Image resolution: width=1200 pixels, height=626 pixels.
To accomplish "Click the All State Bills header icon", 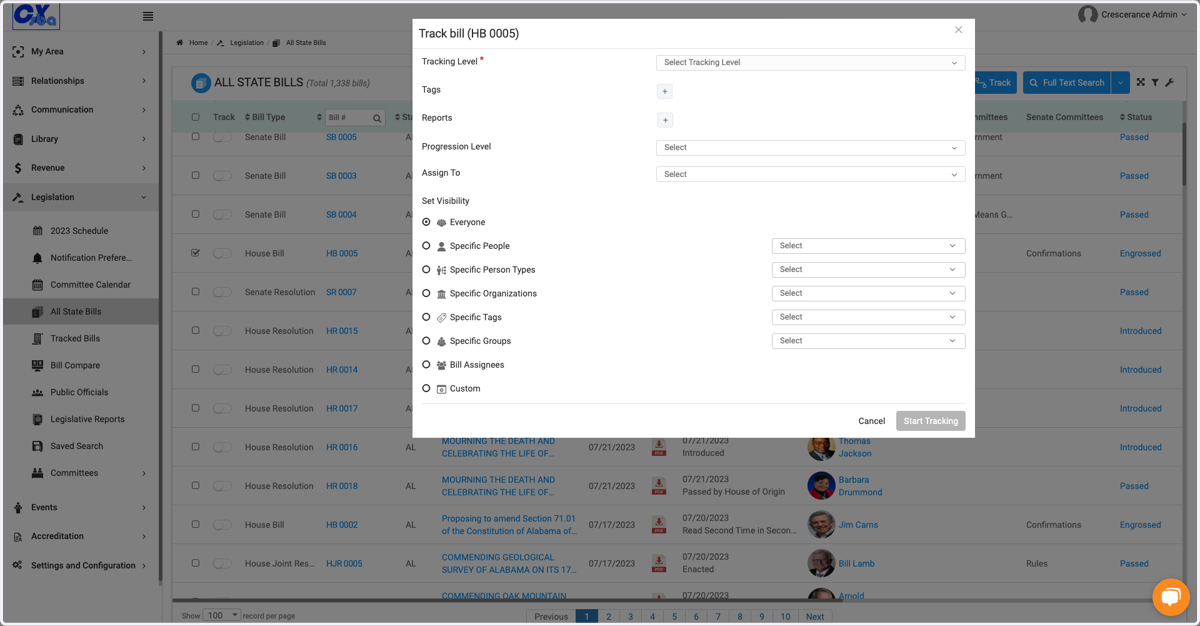I will coord(200,82).
